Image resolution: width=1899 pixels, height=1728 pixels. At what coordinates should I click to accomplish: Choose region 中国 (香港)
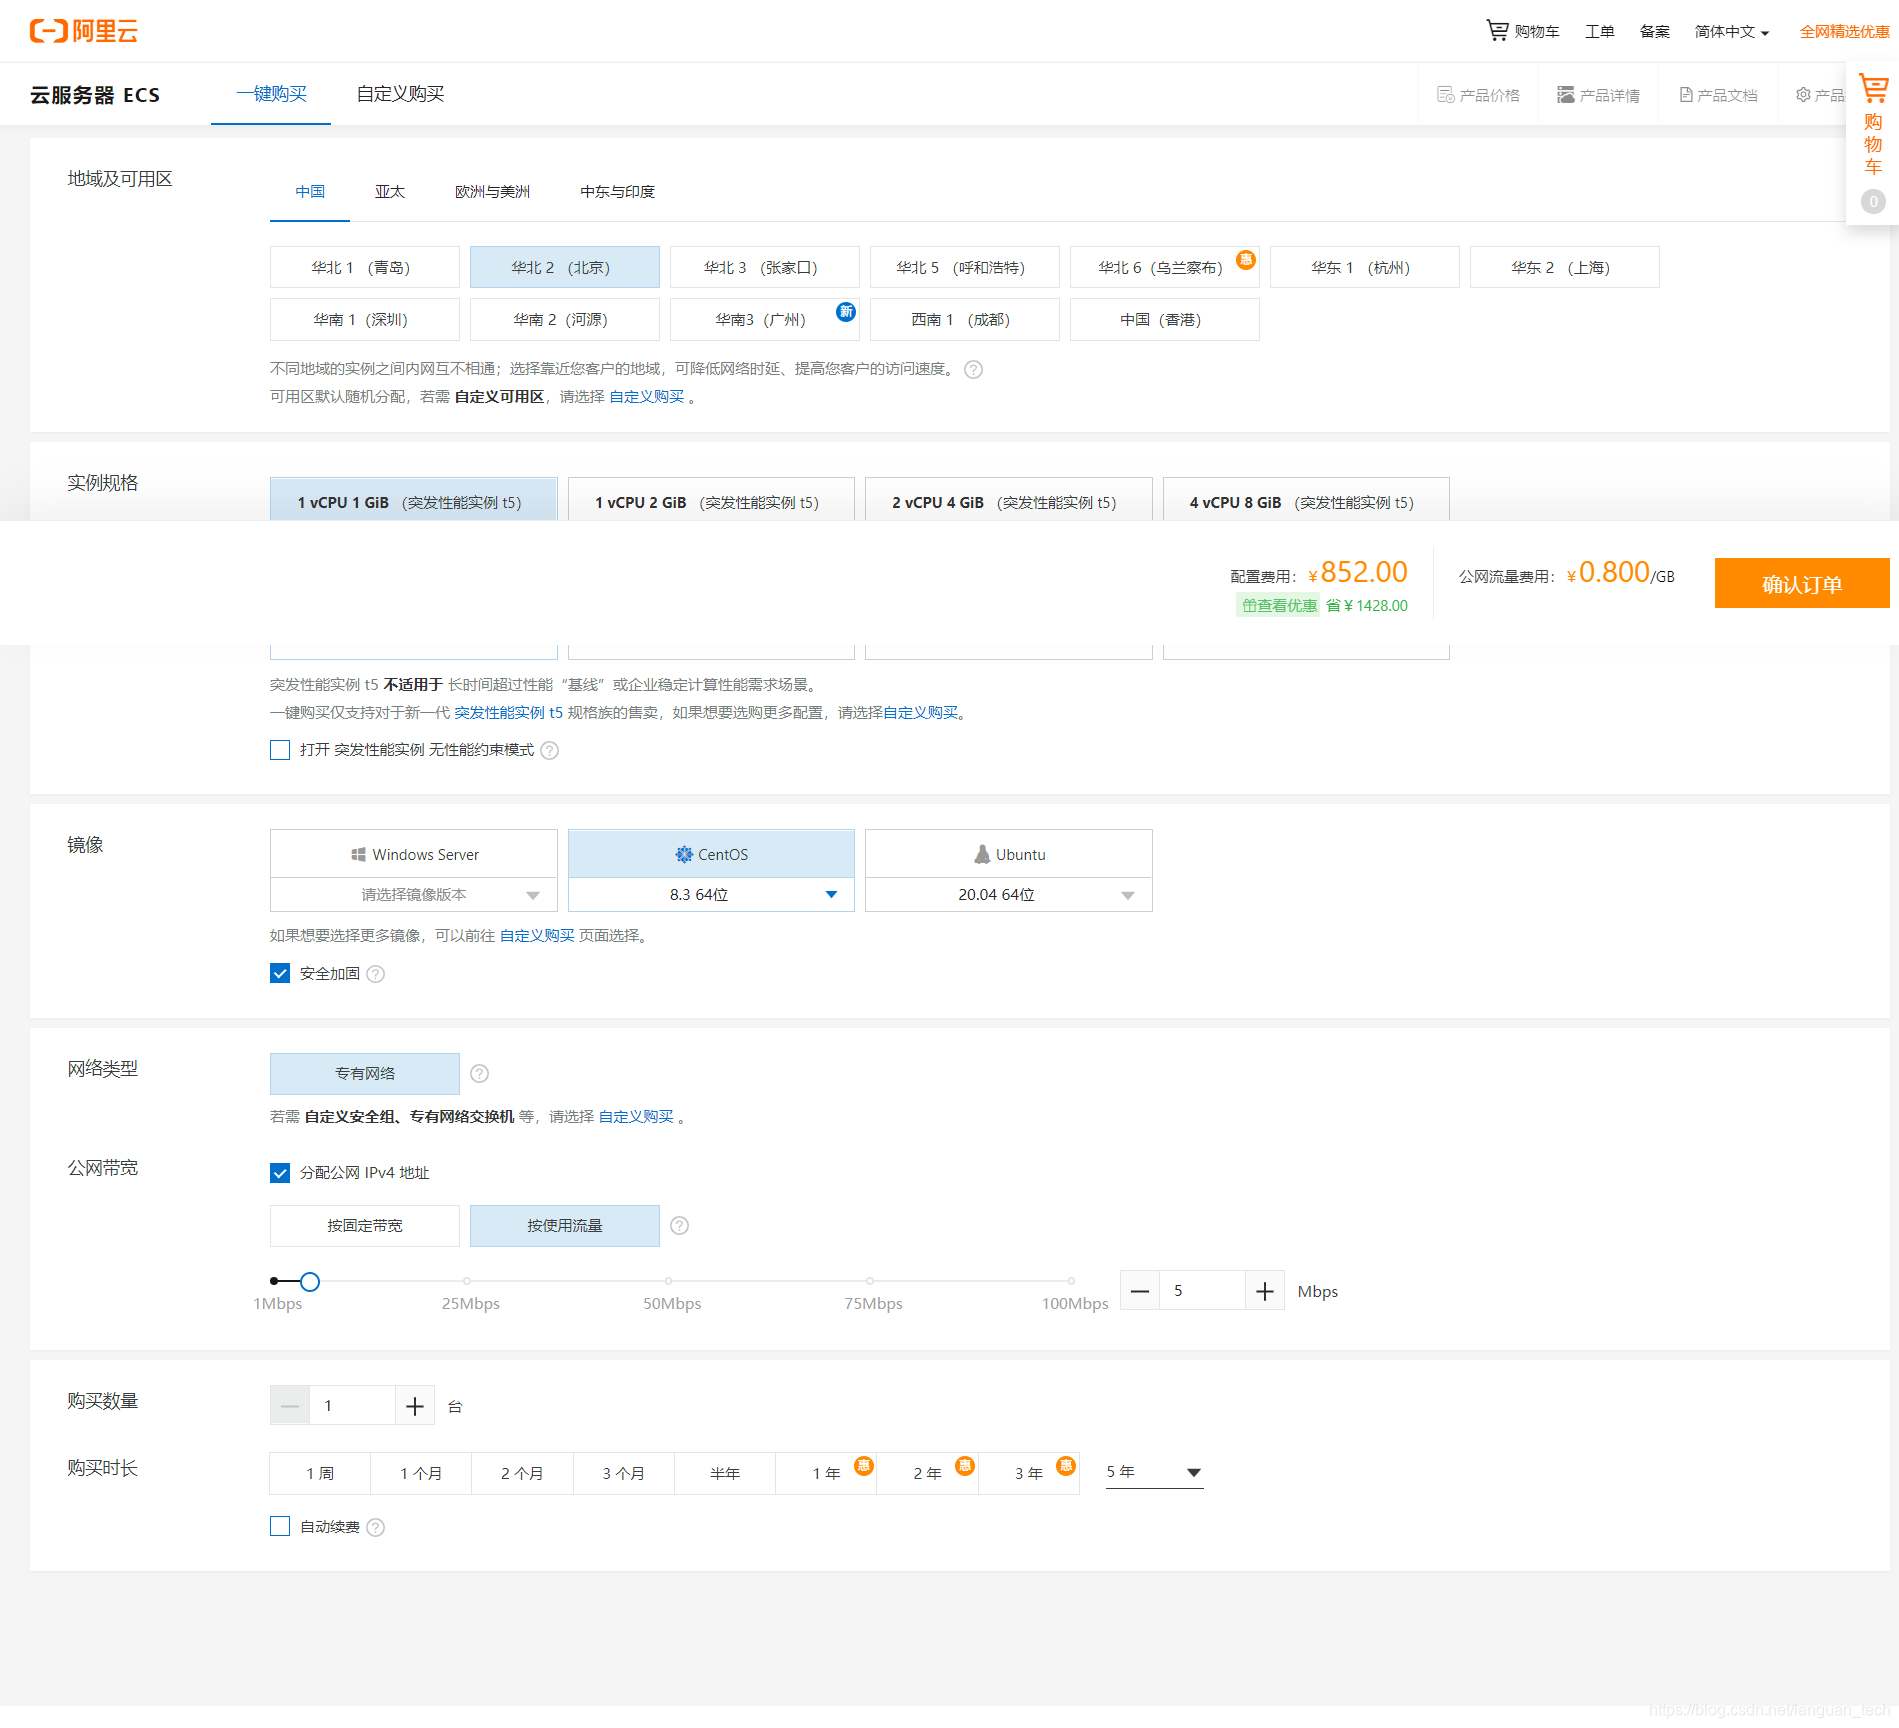click(x=1165, y=320)
